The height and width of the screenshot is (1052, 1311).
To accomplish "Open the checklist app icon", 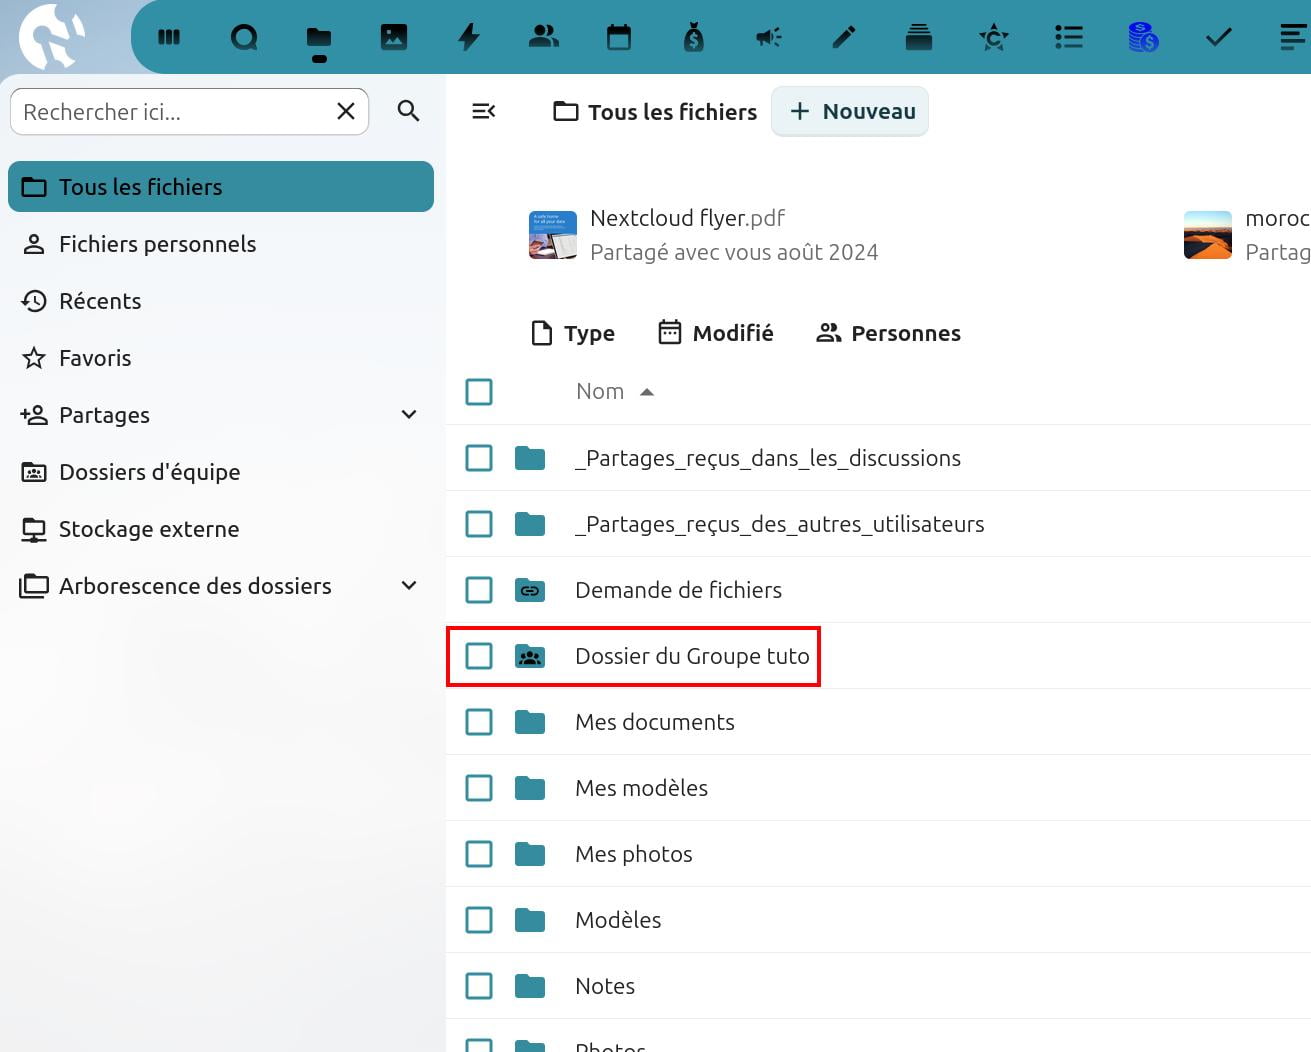I will [x=1069, y=37].
